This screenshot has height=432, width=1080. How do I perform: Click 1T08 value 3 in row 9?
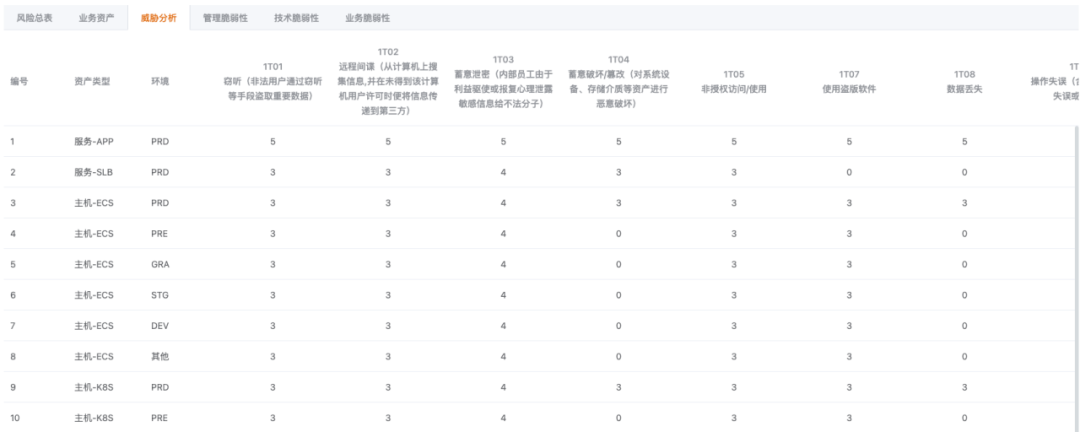[x=964, y=387]
